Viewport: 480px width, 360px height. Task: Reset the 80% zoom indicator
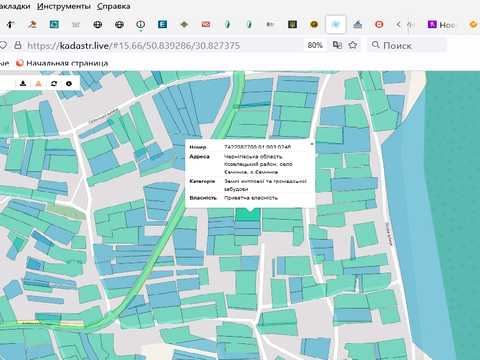click(315, 45)
